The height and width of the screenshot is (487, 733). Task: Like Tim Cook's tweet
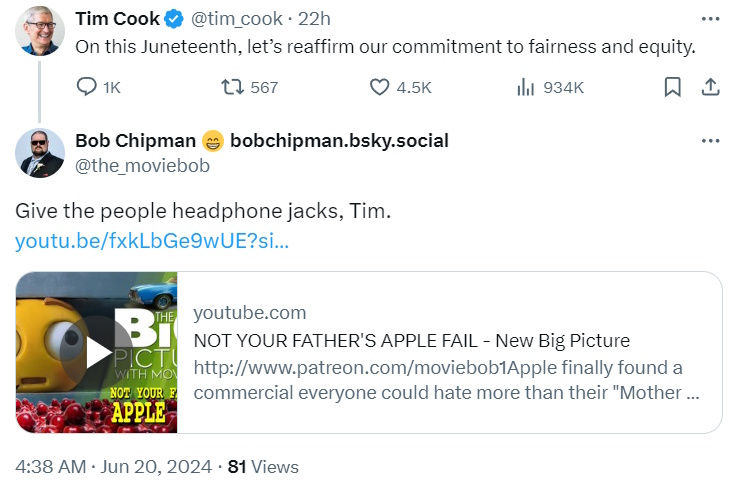(x=379, y=88)
